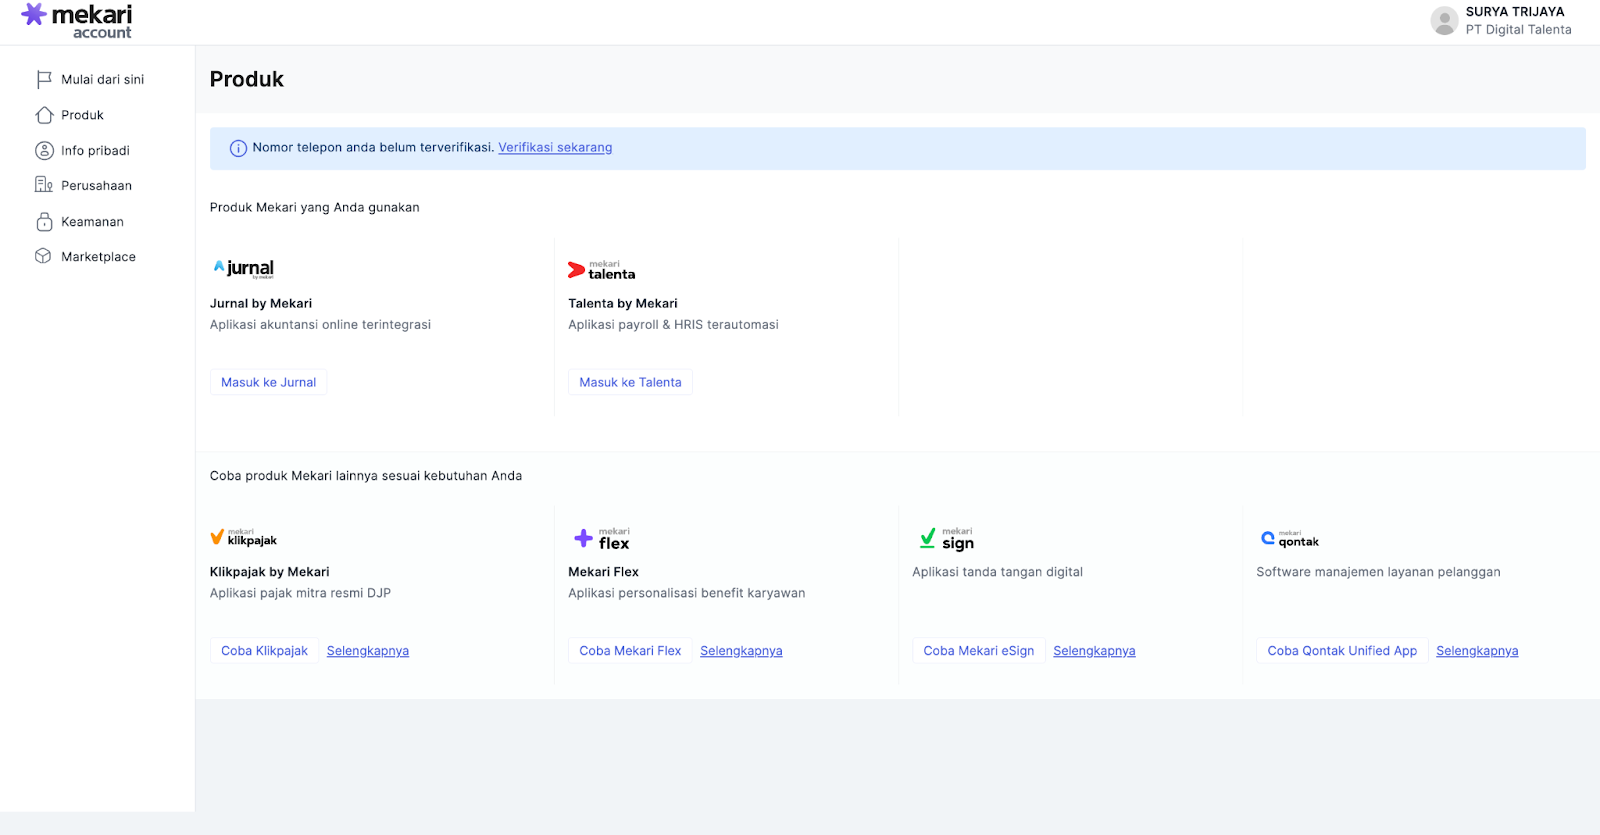Click the info icon in phone banner
Image resolution: width=1600 pixels, height=835 pixels.
(238, 148)
